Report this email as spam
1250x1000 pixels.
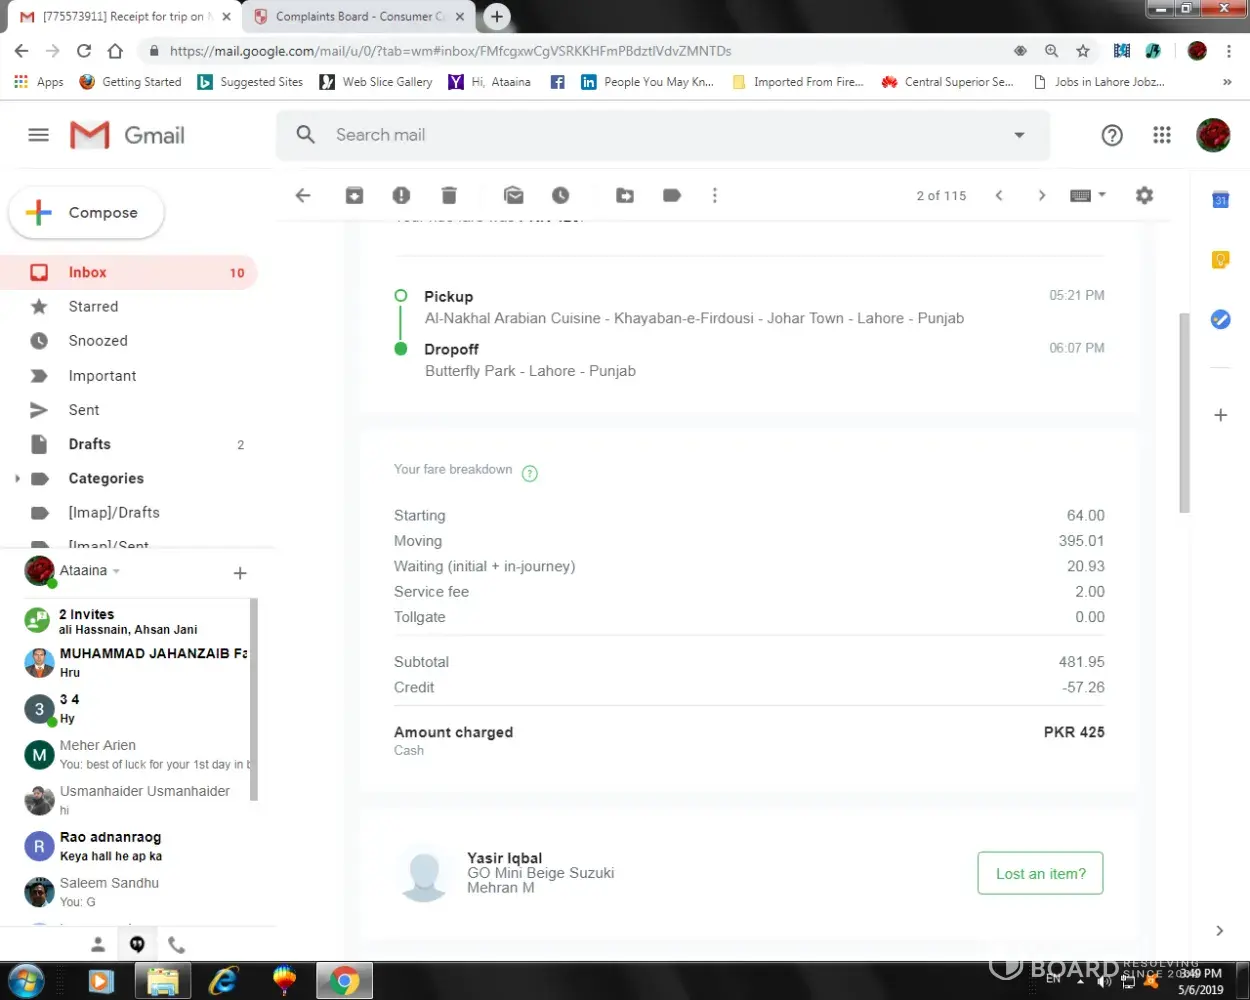(x=401, y=196)
